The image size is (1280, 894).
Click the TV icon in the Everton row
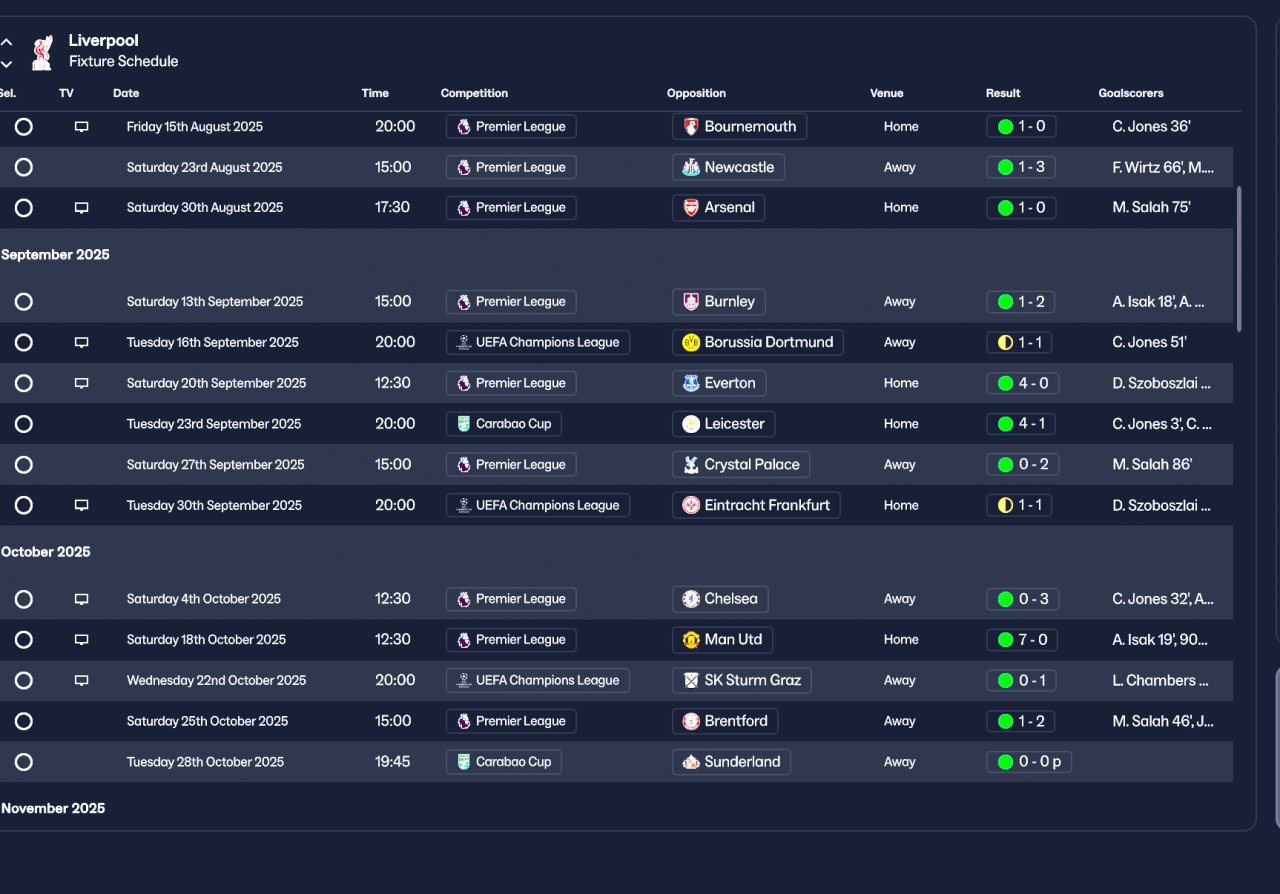pyautogui.click(x=82, y=383)
